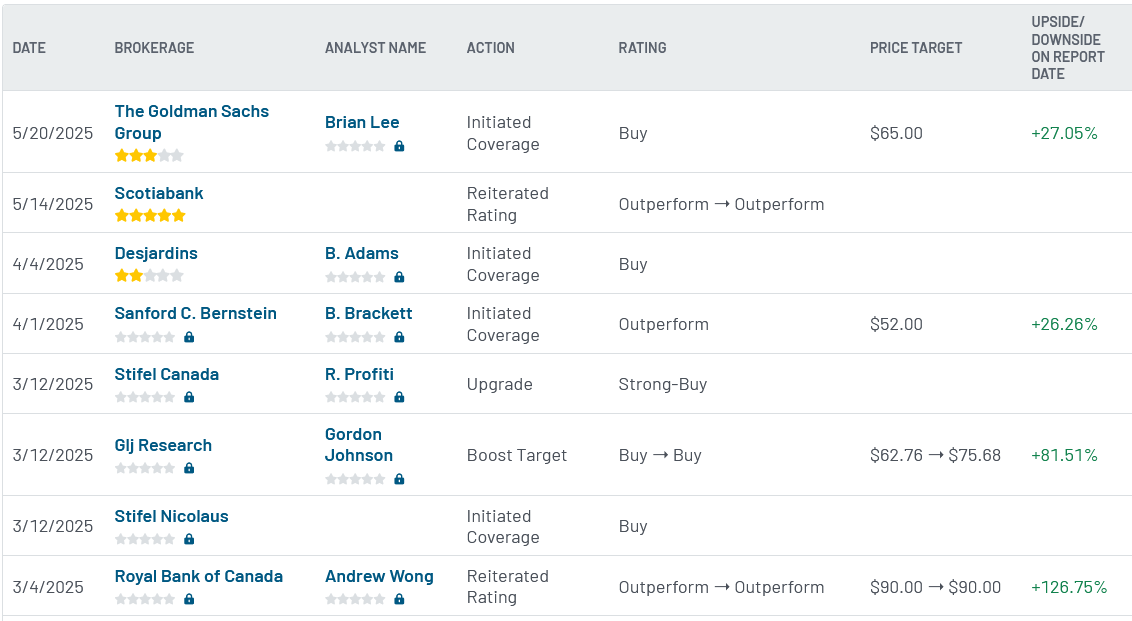Click lock icon beside B. Adams stars
The image size is (1132, 621).
pos(399,277)
